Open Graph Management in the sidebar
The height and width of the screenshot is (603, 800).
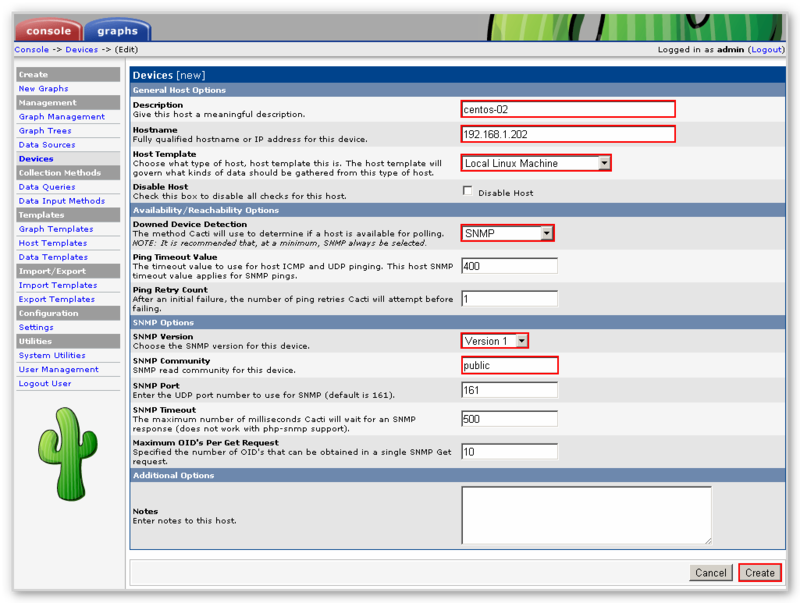(62, 116)
